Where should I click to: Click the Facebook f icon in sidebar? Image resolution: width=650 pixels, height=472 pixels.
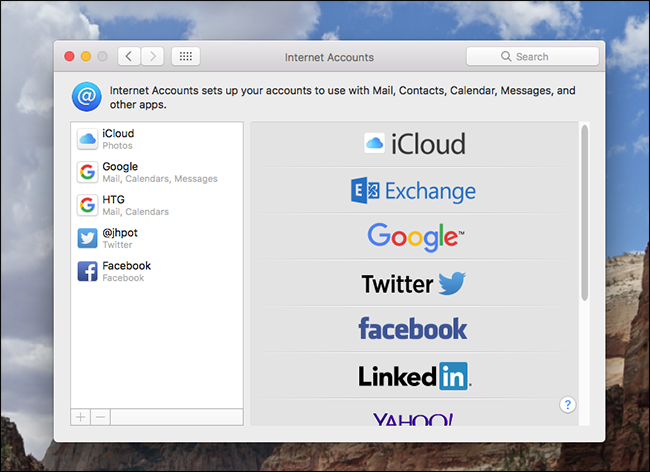click(87, 271)
